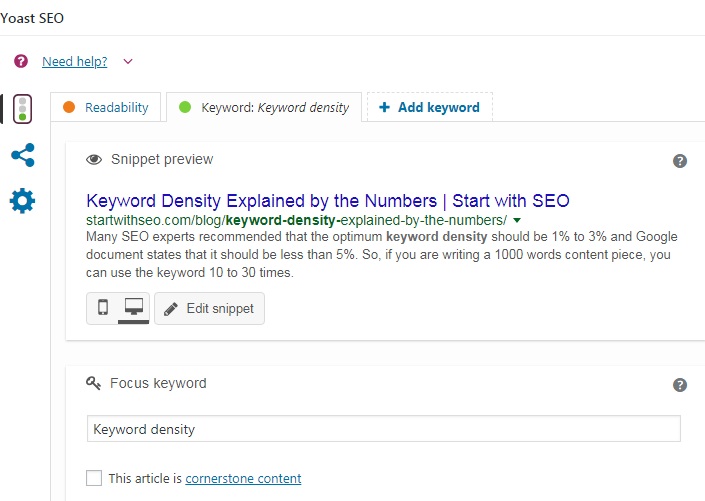Switch to mobile preview phone icon
The height and width of the screenshot is (501, 705).
(103, 308)
